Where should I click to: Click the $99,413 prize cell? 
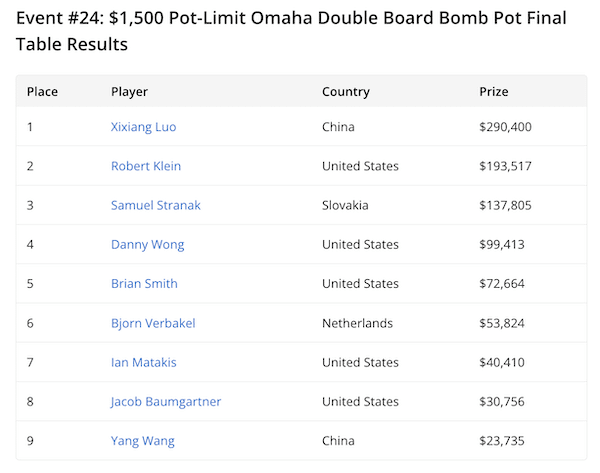point(502,244)
